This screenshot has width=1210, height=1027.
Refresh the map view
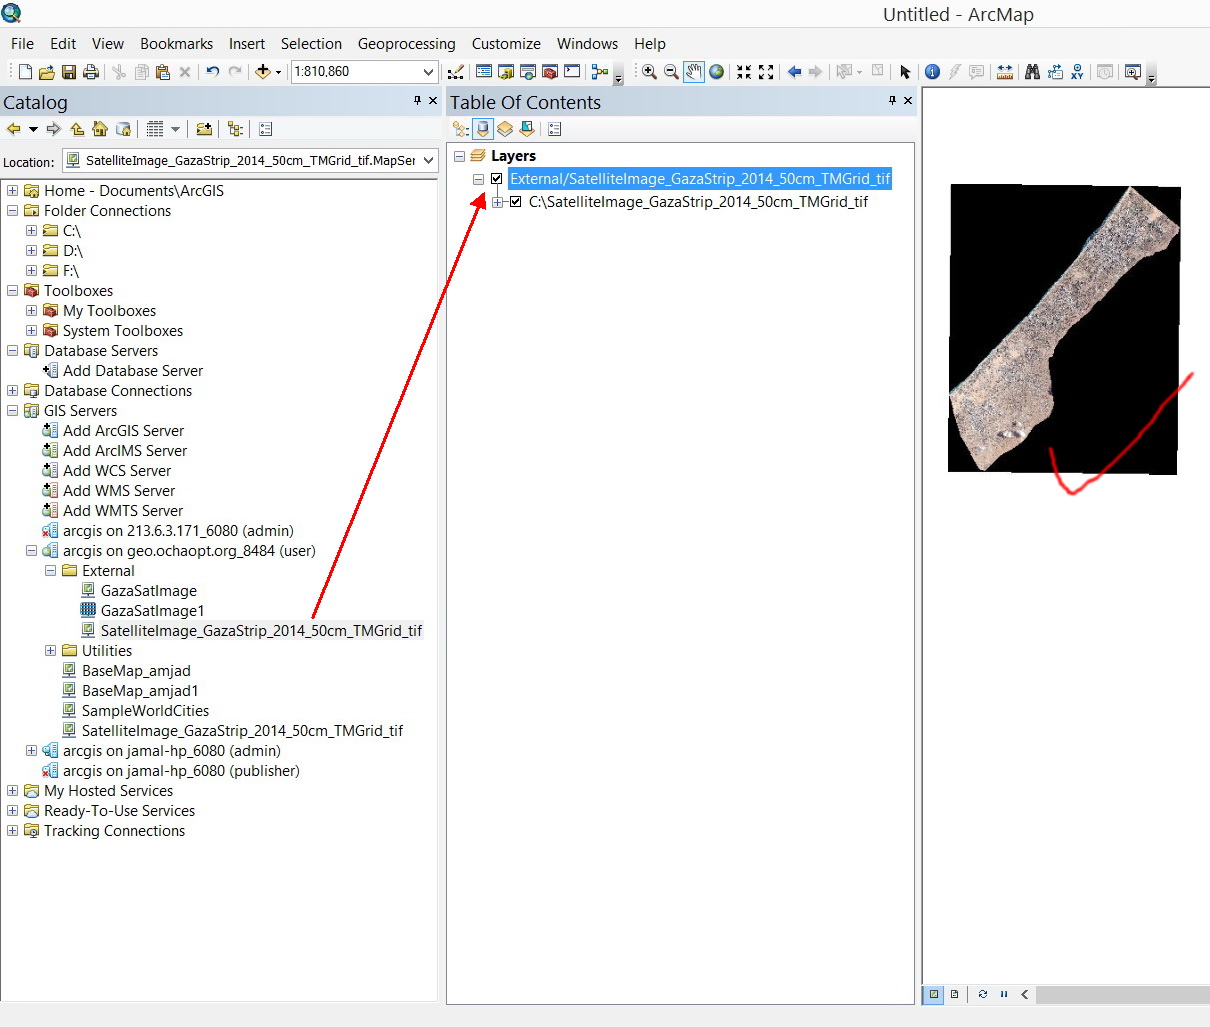tap(982, 994)
